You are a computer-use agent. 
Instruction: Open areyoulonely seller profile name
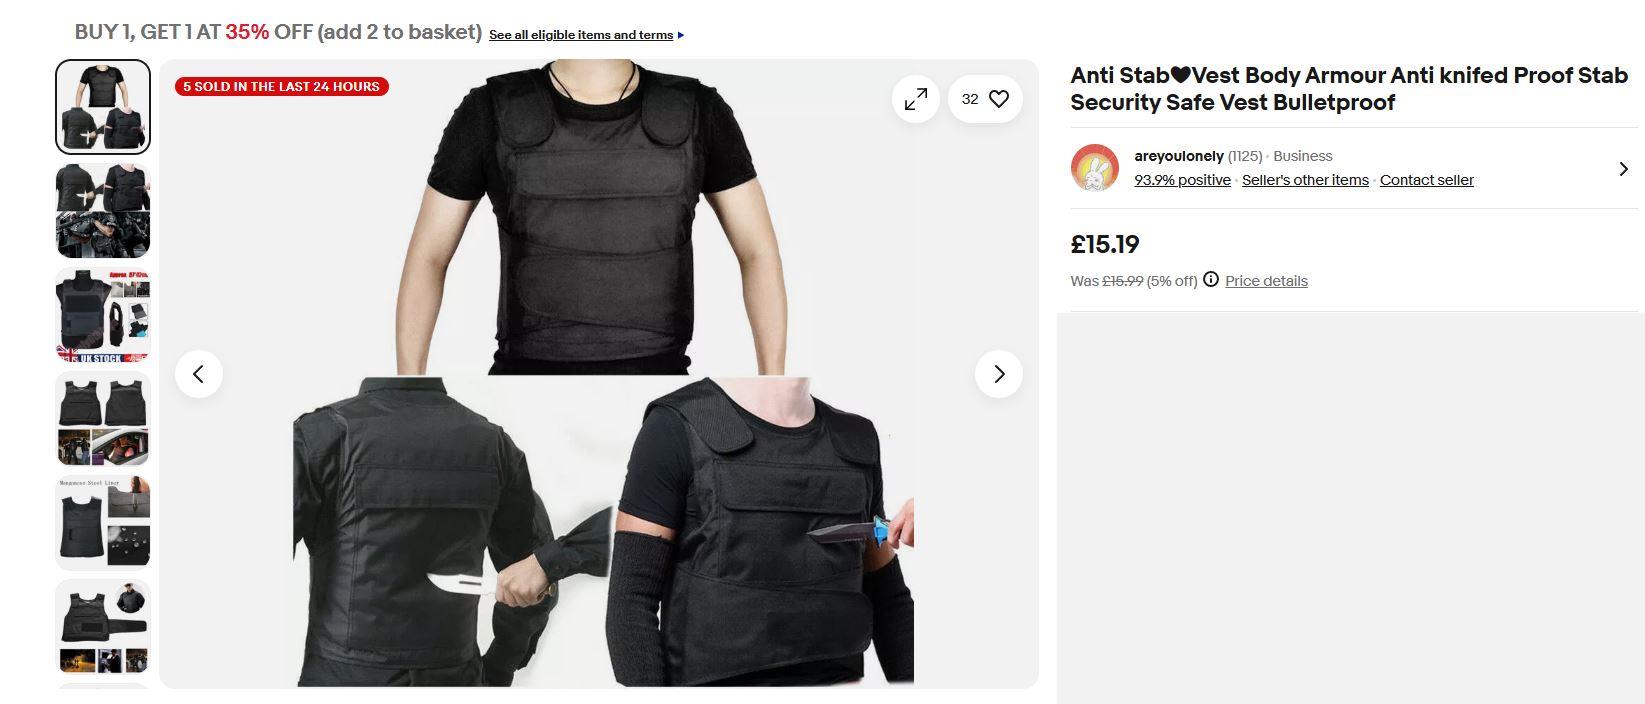click(1179, 156)
